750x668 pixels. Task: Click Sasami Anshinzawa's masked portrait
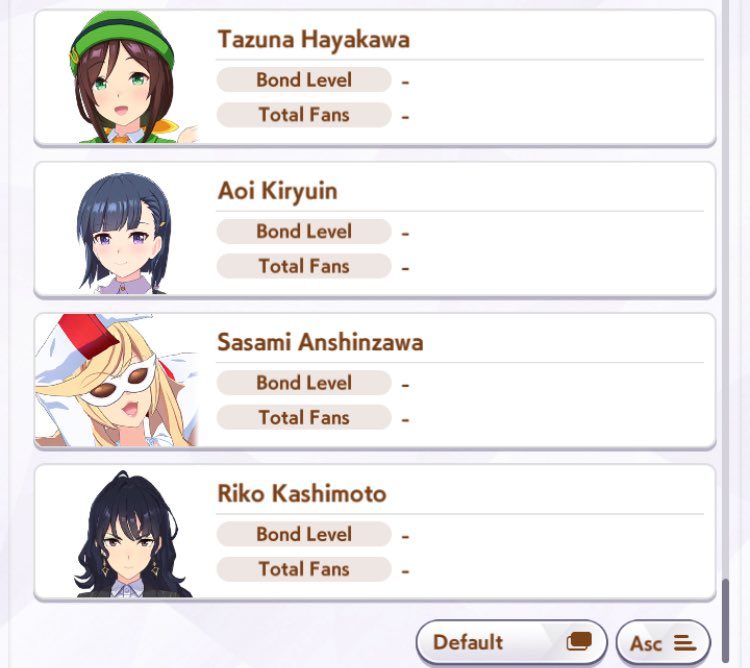117,380
